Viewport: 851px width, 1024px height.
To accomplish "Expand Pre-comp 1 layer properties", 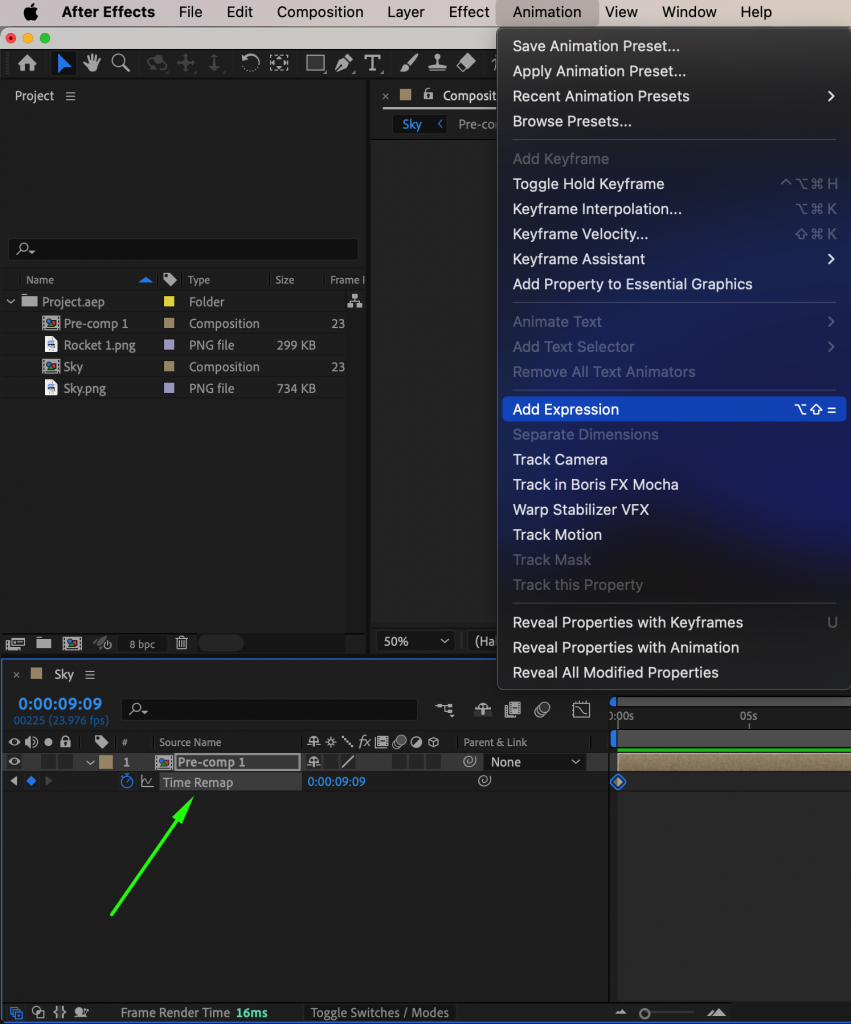I will [x=90, y=761].
